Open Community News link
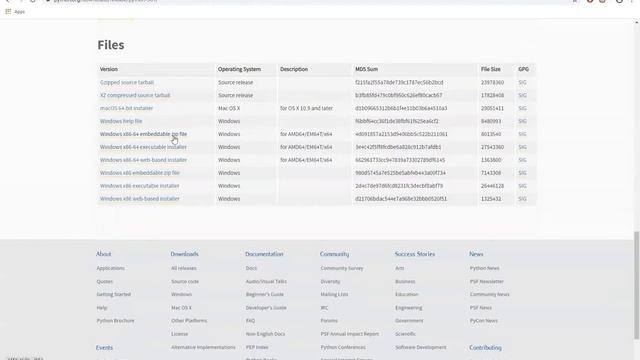Image resolution: width=640 pixels, height=360 pixels. [489, 294]
